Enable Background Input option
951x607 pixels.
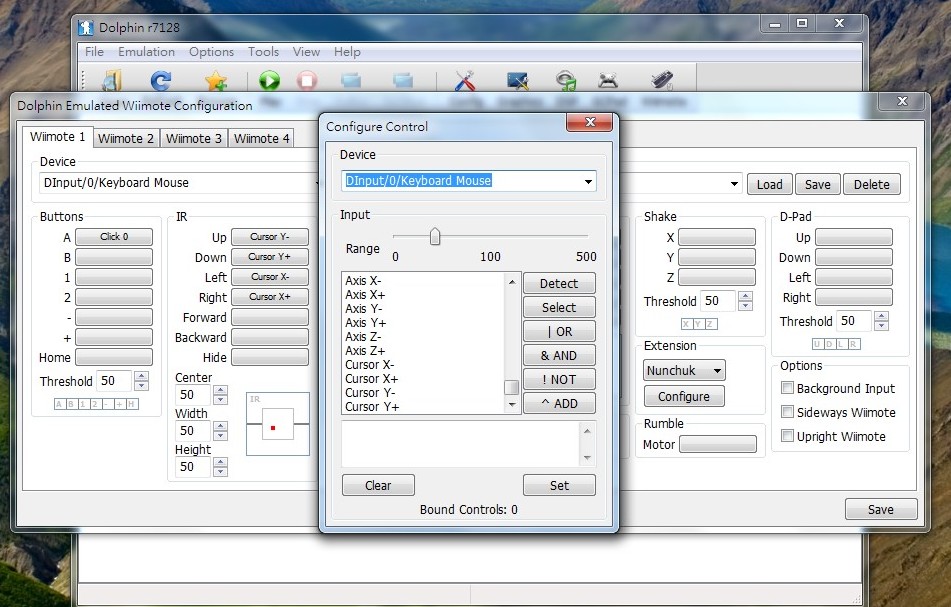(787, 388)
